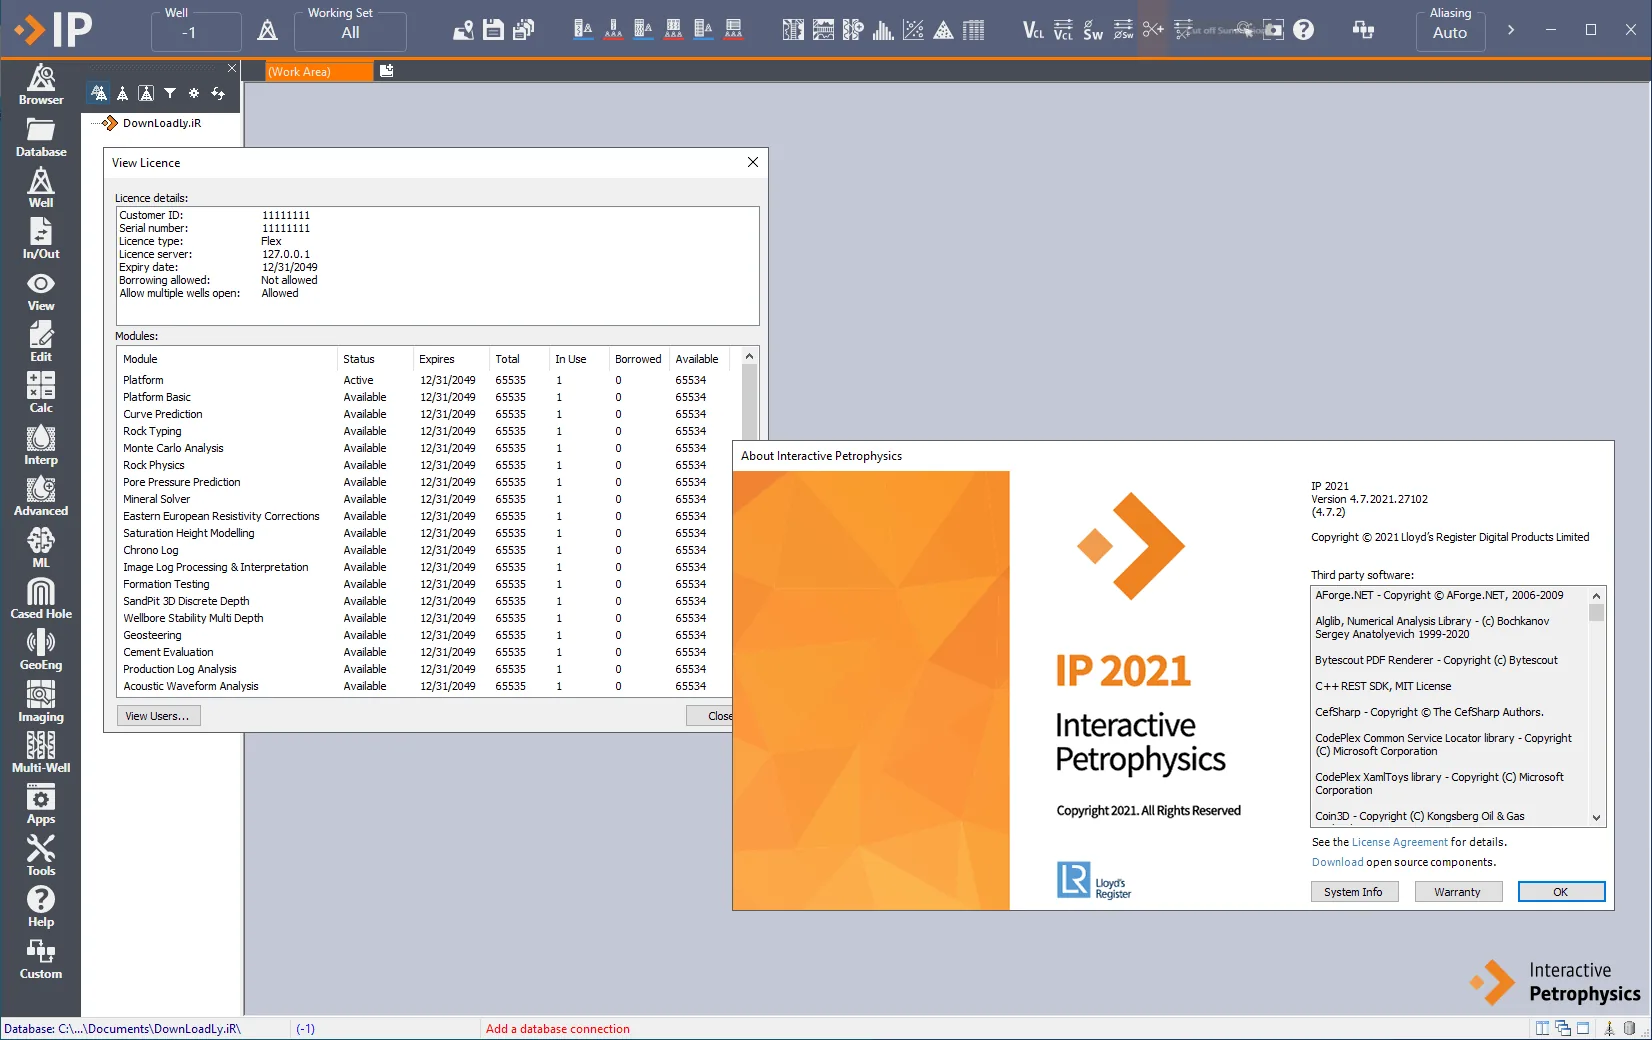
Task: Open the License Agreement link
Action: (1399, 842)
